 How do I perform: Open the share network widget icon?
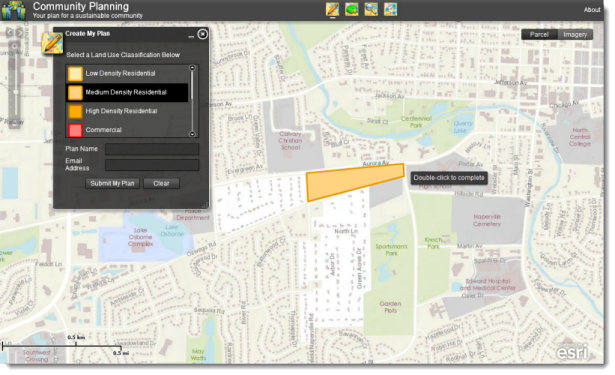coord(390,9)
